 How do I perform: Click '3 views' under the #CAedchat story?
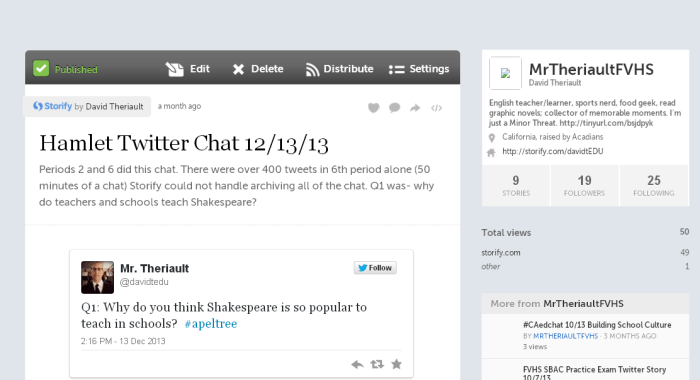click(535, 347)
